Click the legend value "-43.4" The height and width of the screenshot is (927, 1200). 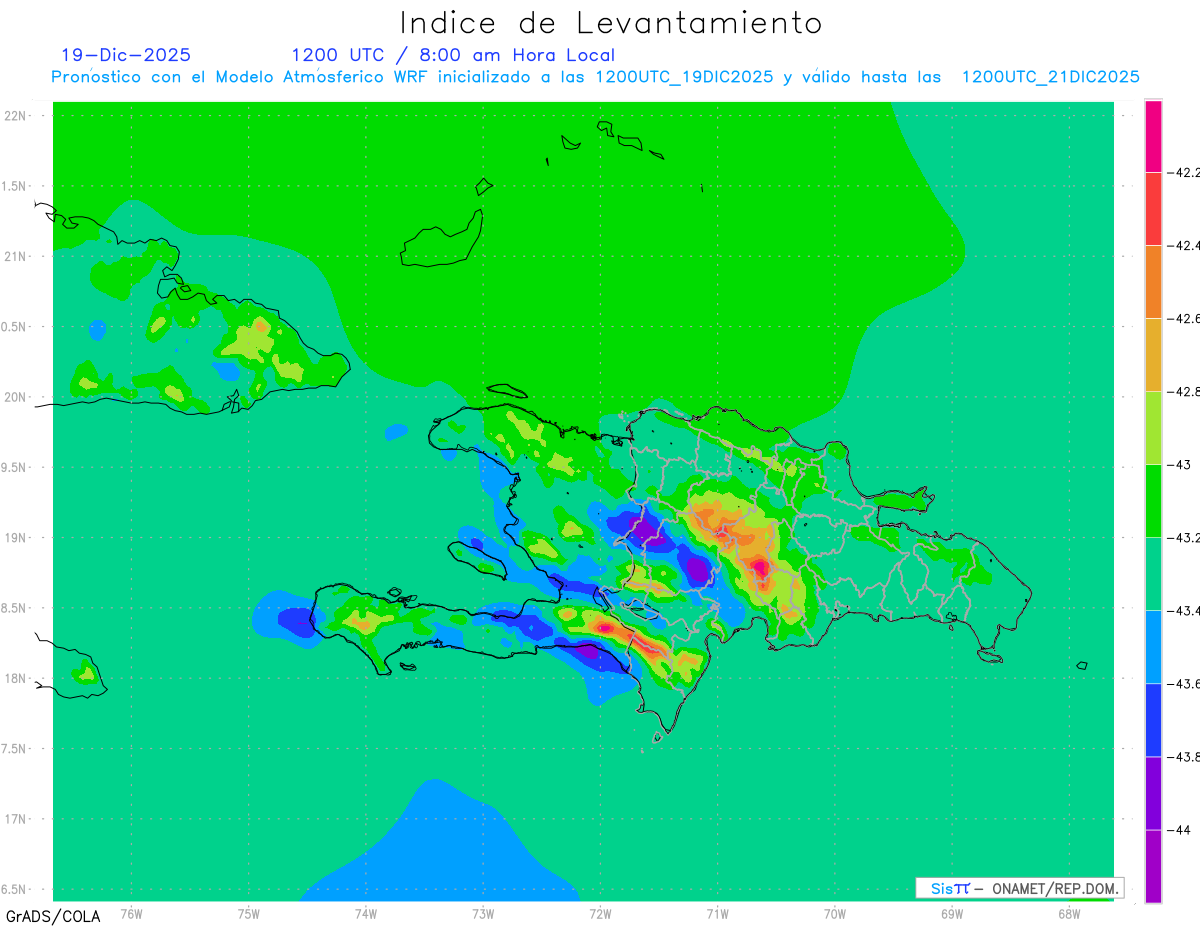tap(1186, 610)
